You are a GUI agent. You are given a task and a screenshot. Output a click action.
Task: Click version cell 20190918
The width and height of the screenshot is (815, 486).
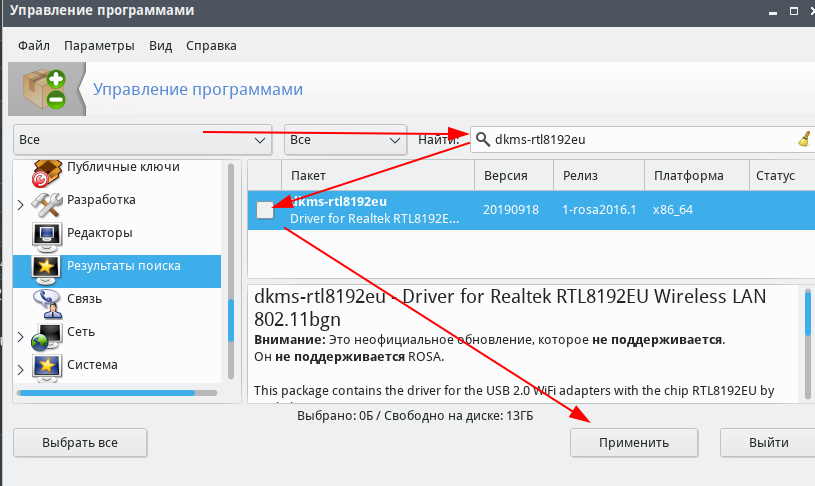511,210
